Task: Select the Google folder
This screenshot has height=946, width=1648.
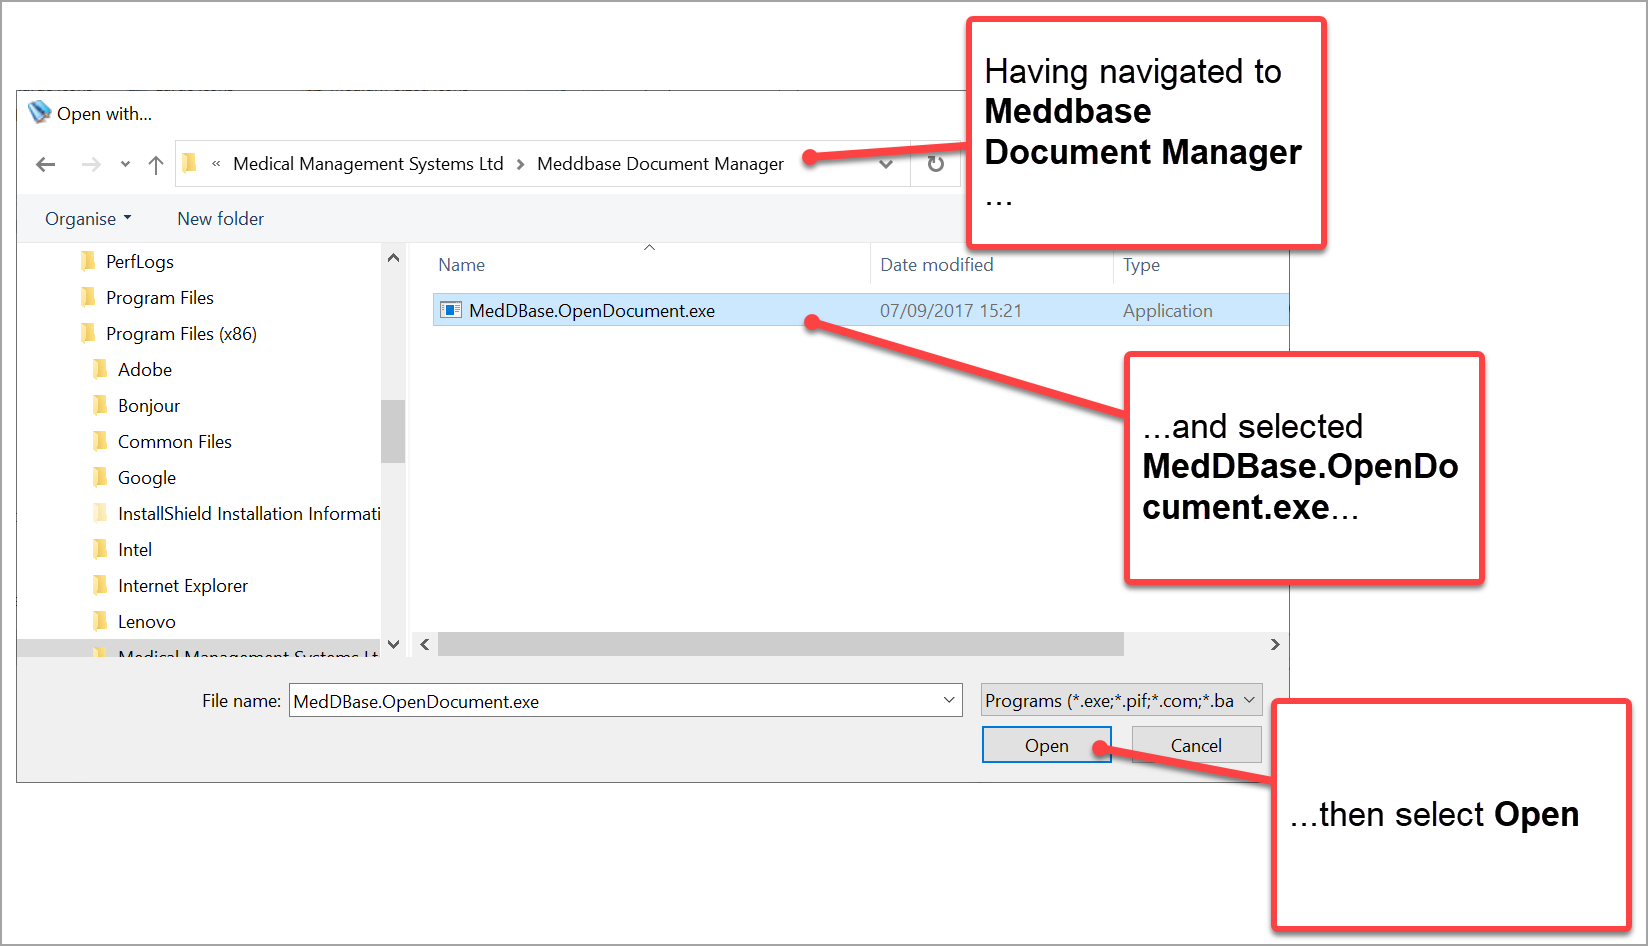Action: coord(147,478)
